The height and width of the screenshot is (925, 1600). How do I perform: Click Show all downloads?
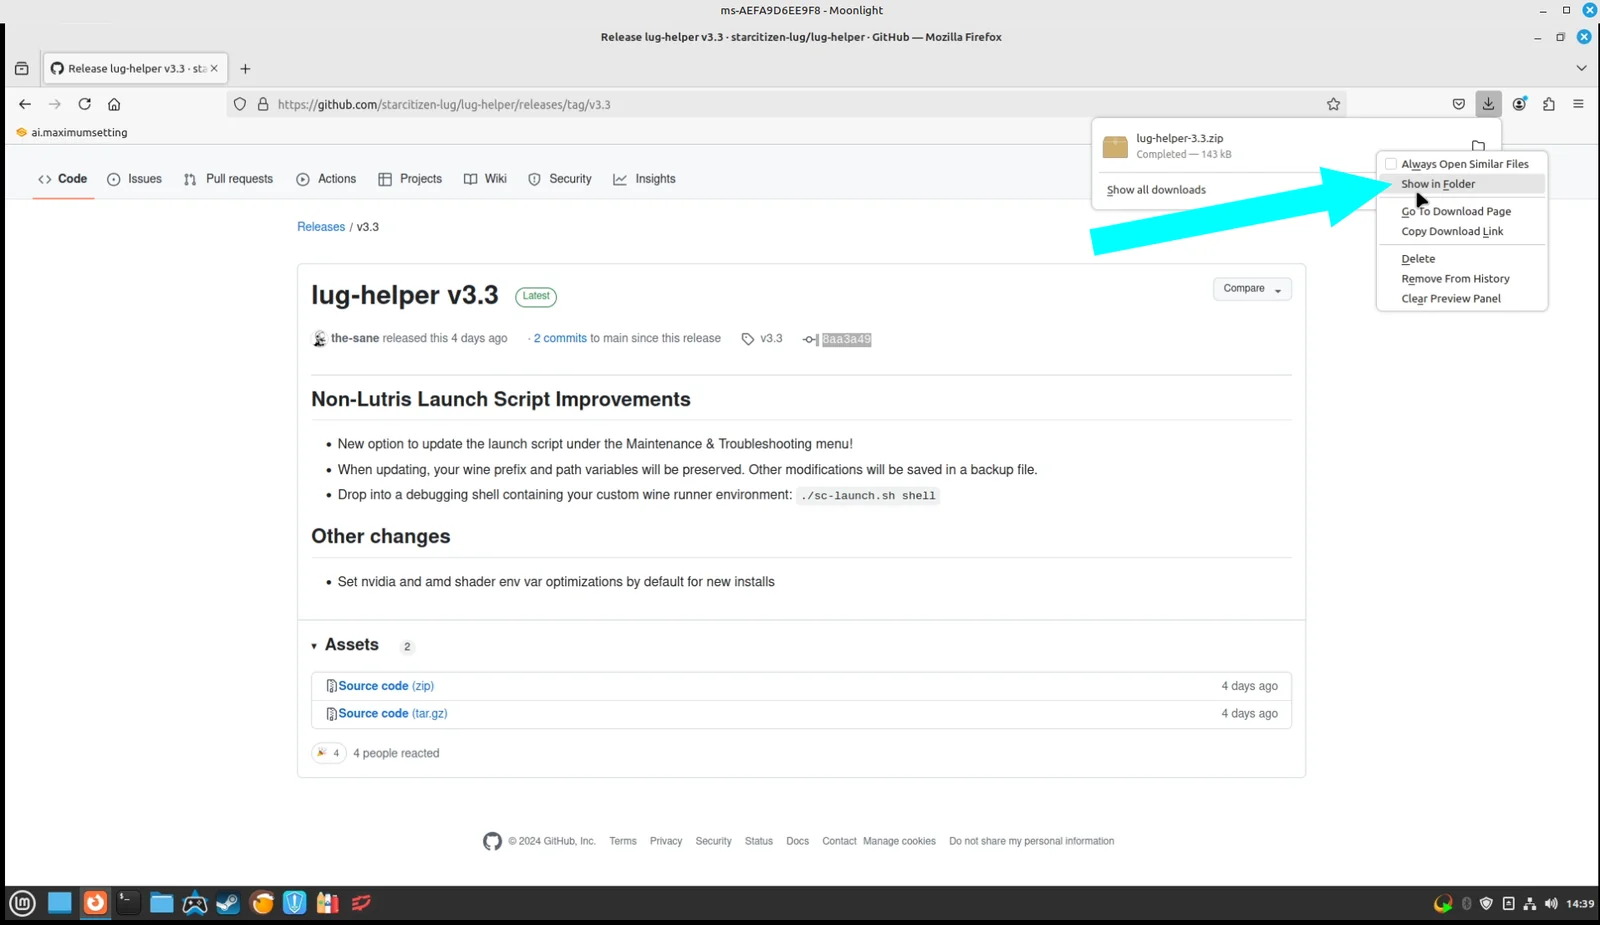coord(1156,190)
